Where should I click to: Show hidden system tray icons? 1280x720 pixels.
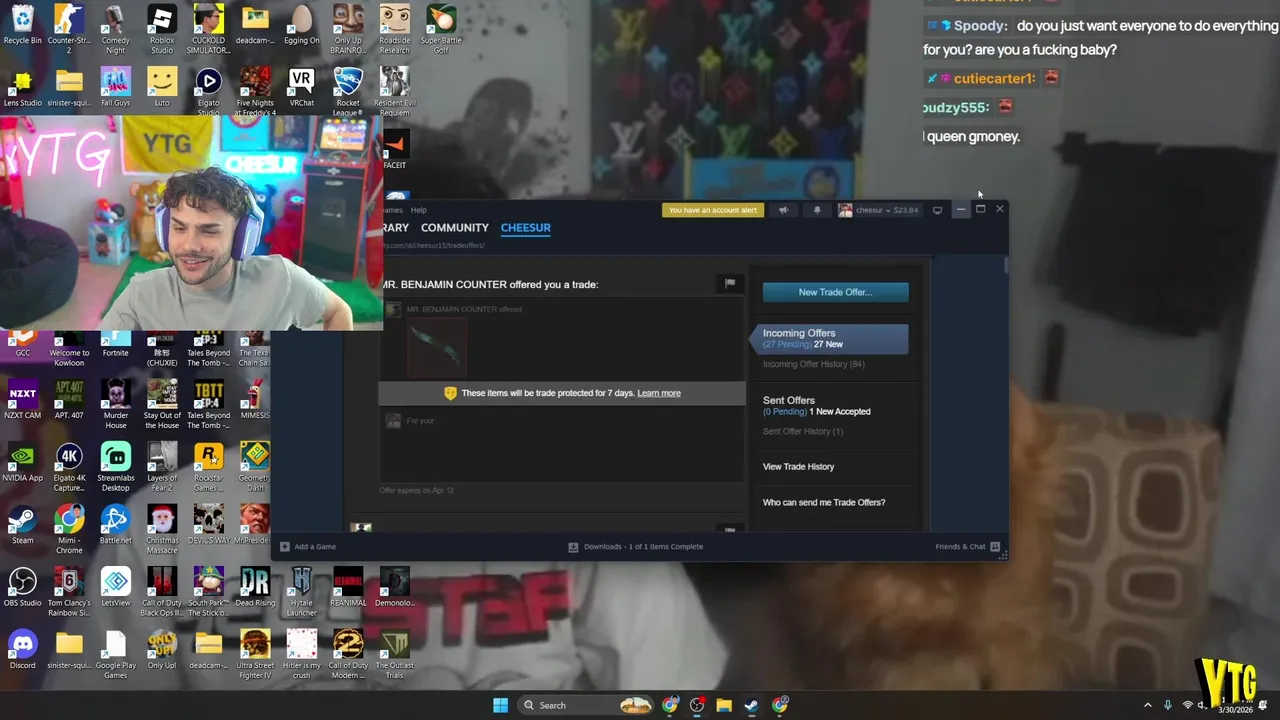tap(1148, 705)
